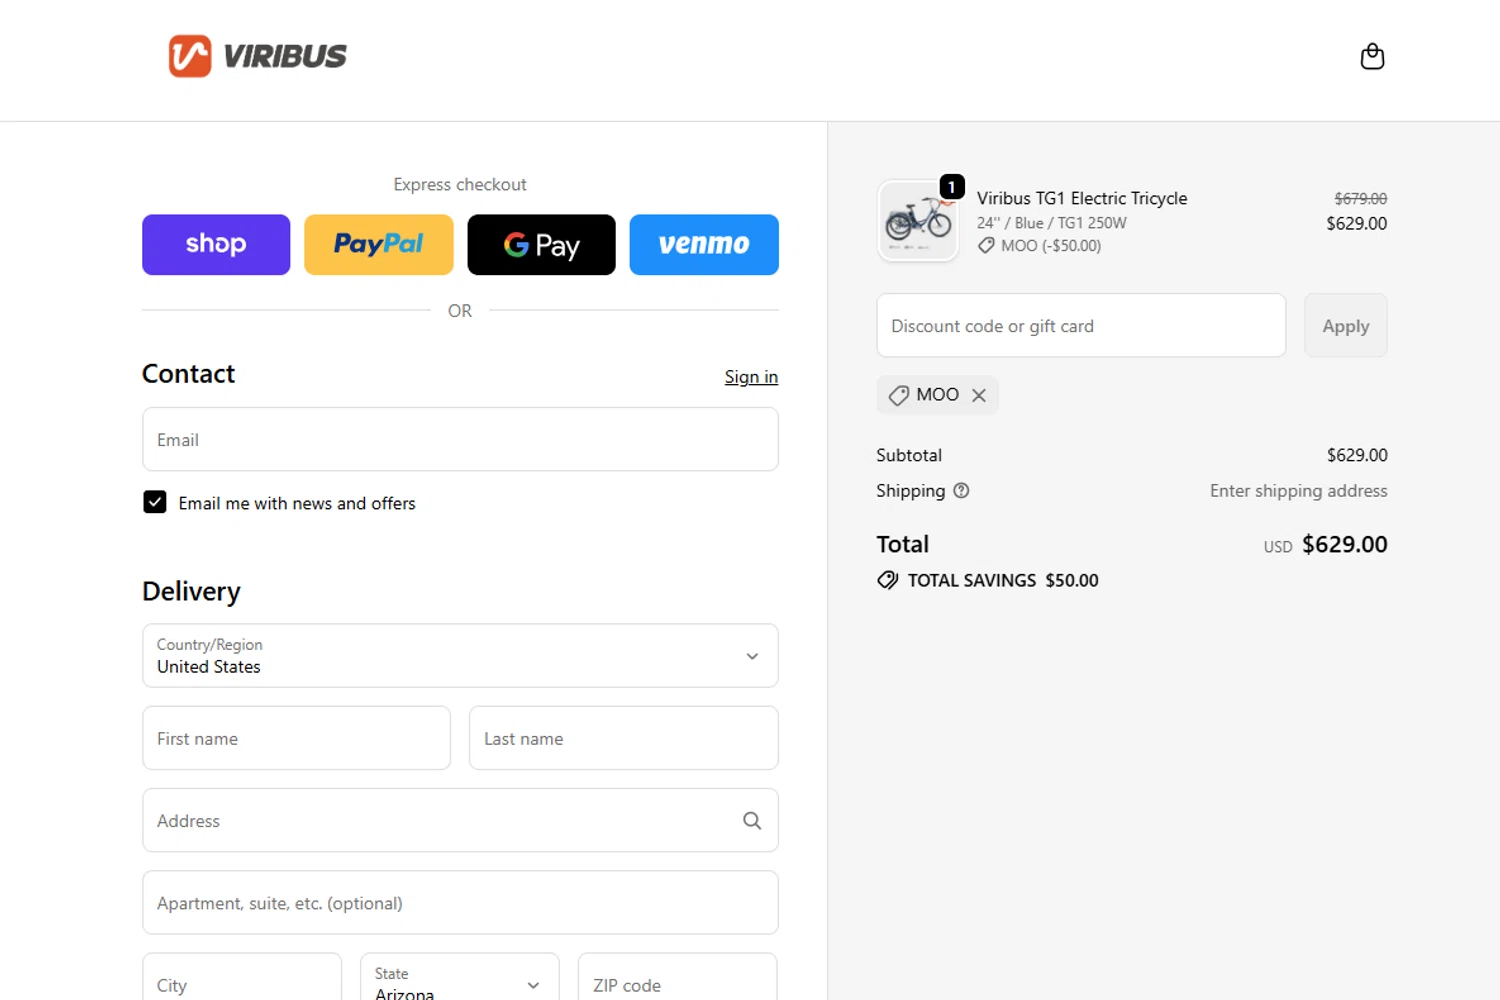Open the Country/Region dropdown
Viewport: 1500px width, 1000px height.
(460, 656)
